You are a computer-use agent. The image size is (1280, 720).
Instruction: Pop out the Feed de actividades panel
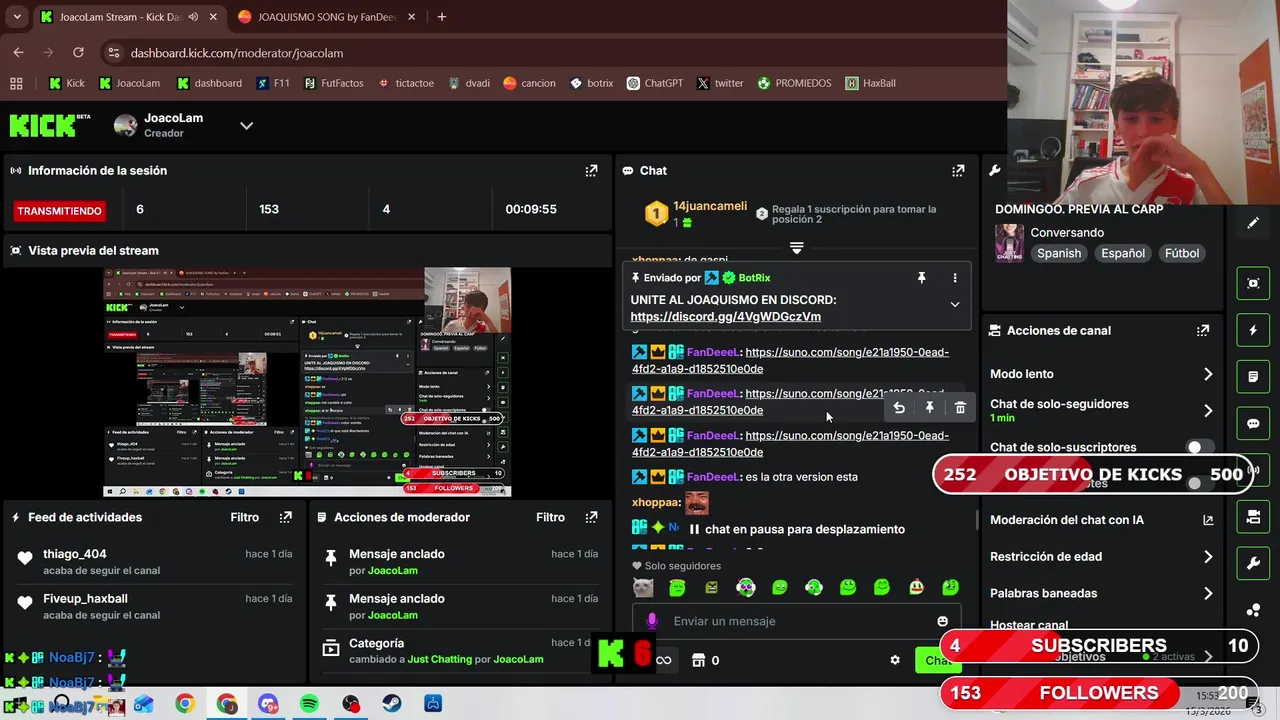click(x=286, y=517)
